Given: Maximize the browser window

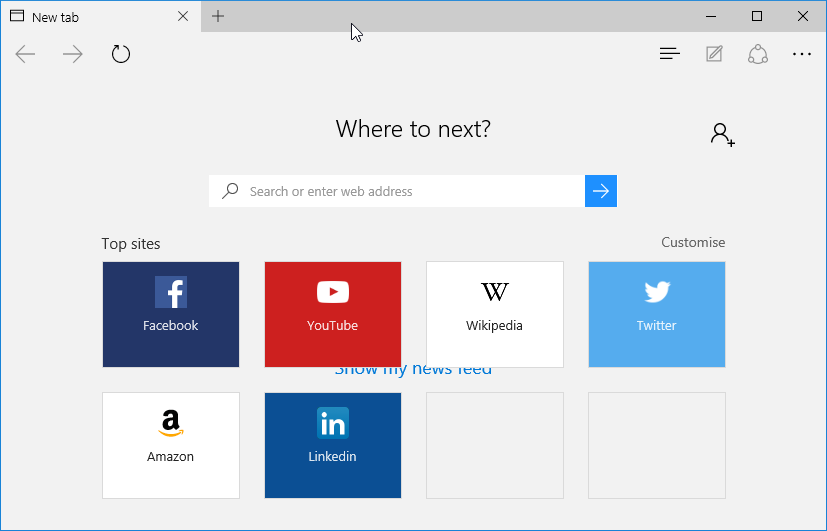Looking at the screenshot, I should pos(757,16).
